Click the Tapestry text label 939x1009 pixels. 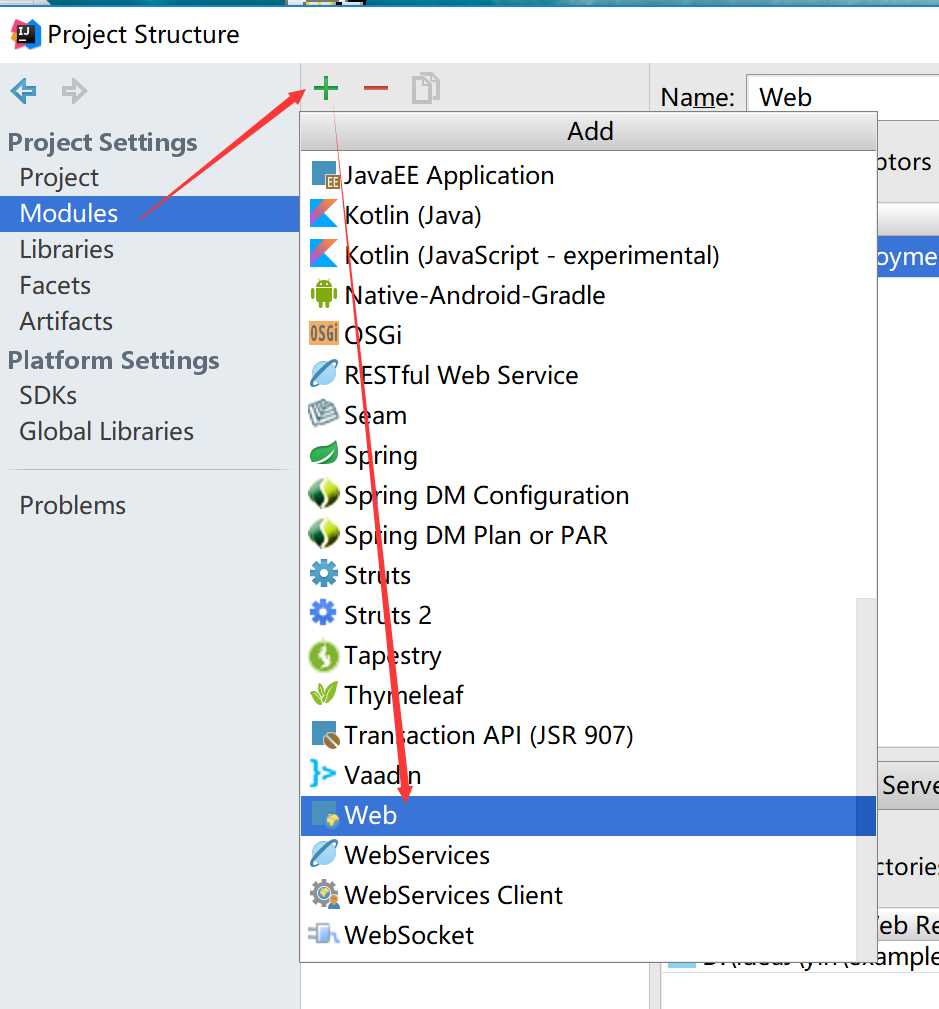pos(393,656)
